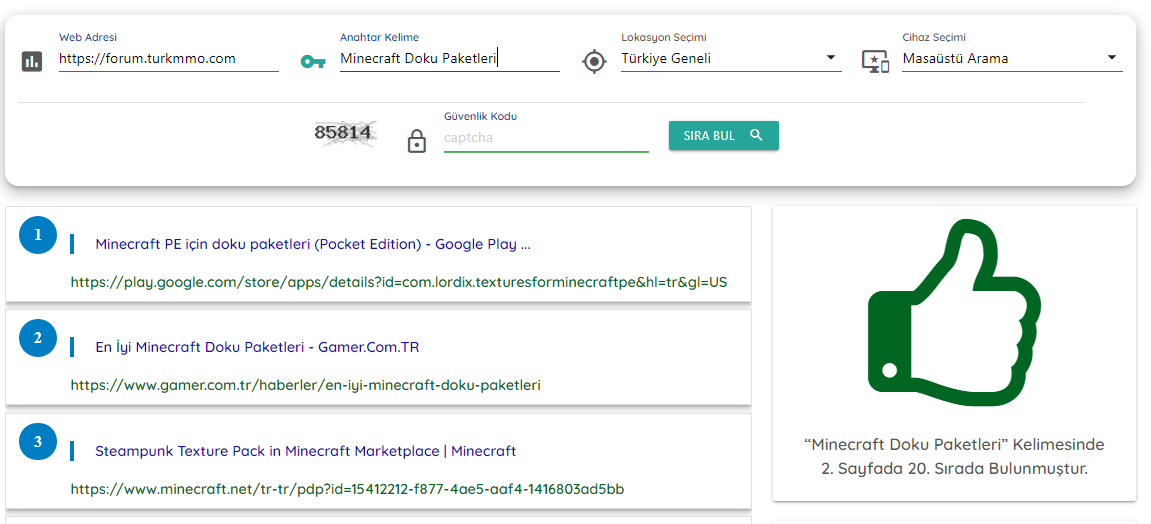Click the captcha image showing 85814
This screenshot has width=1151, height=524.
(x=345, y=134)
